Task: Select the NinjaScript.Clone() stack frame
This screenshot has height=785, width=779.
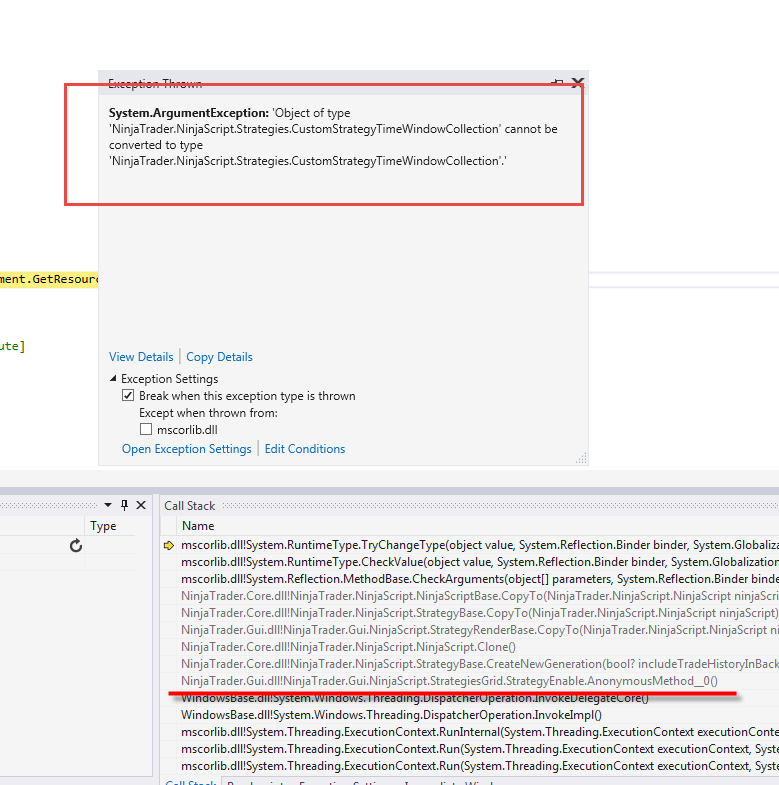Action: (x=348, y=647)
